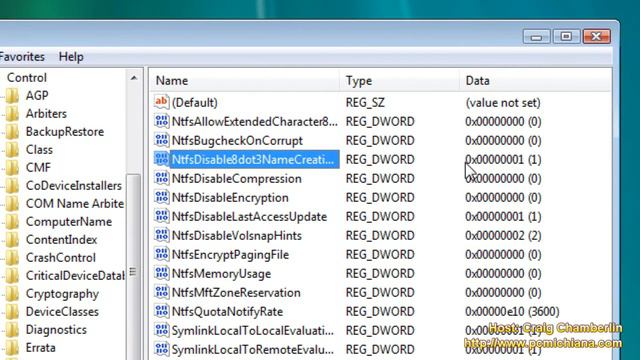The height and width of the screenshot is (360, 640).
Task: Select the Diagnostics folder icon
Action: (12, 330)
